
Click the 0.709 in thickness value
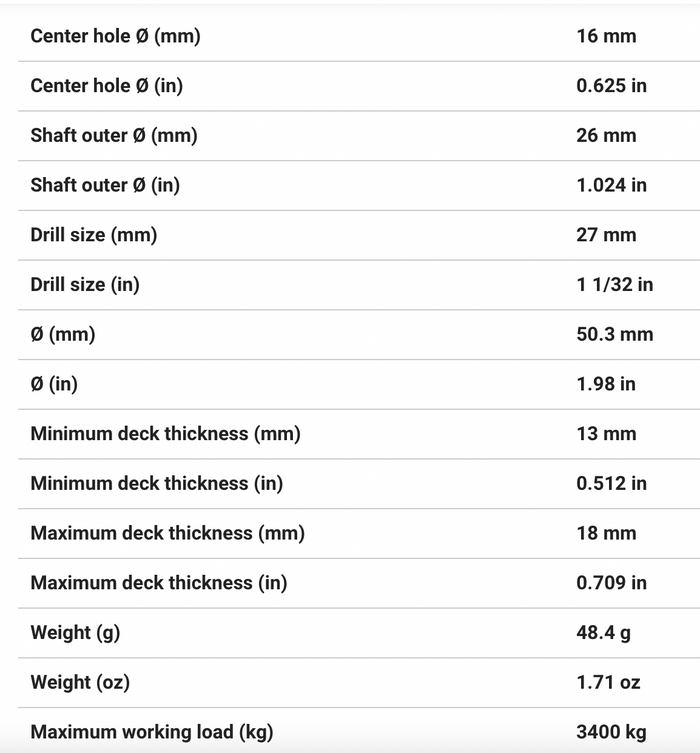click(611, 583)
